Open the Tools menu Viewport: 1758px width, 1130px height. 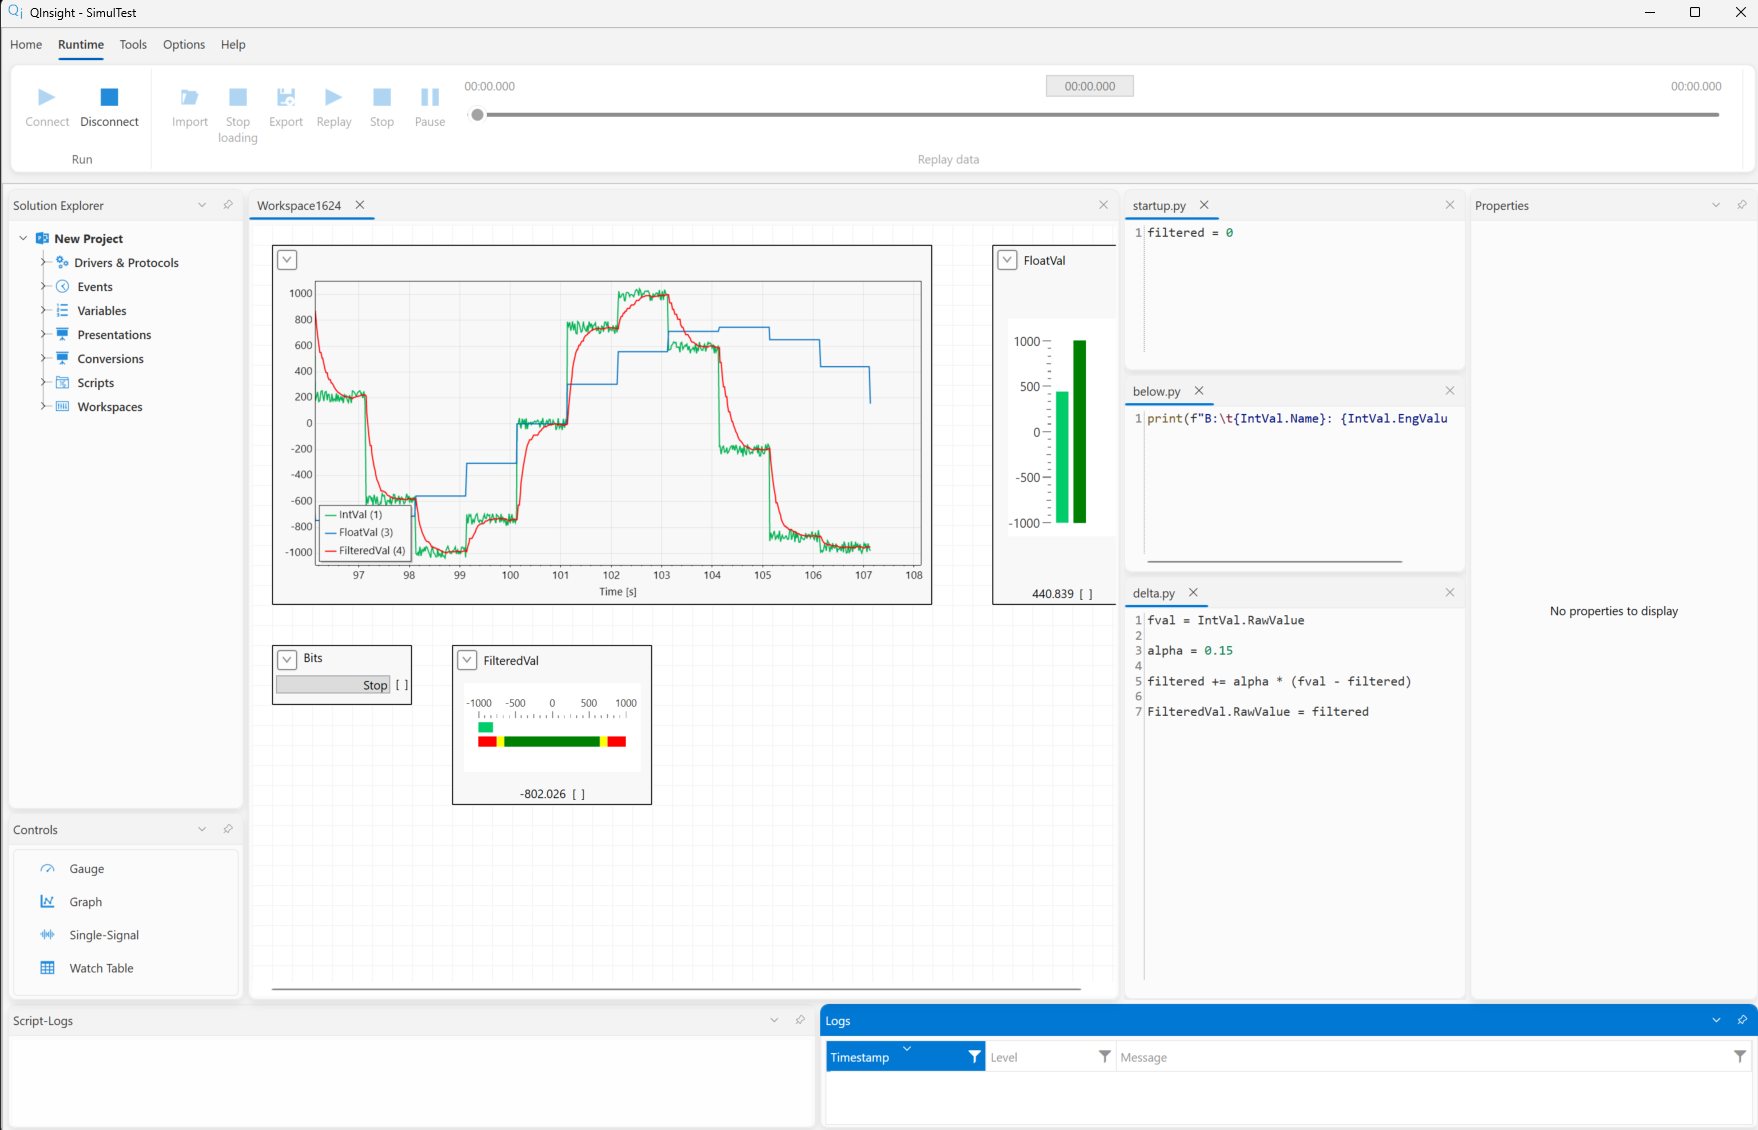pos(133,45)
